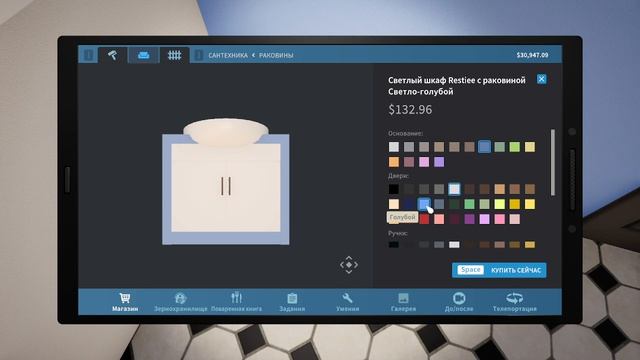
Task: Click the rotate view arrows icon
Action: click(x=349, y=265)
